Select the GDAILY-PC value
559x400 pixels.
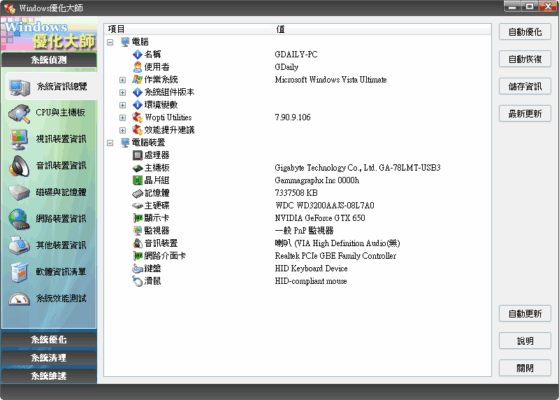point(296,55)
